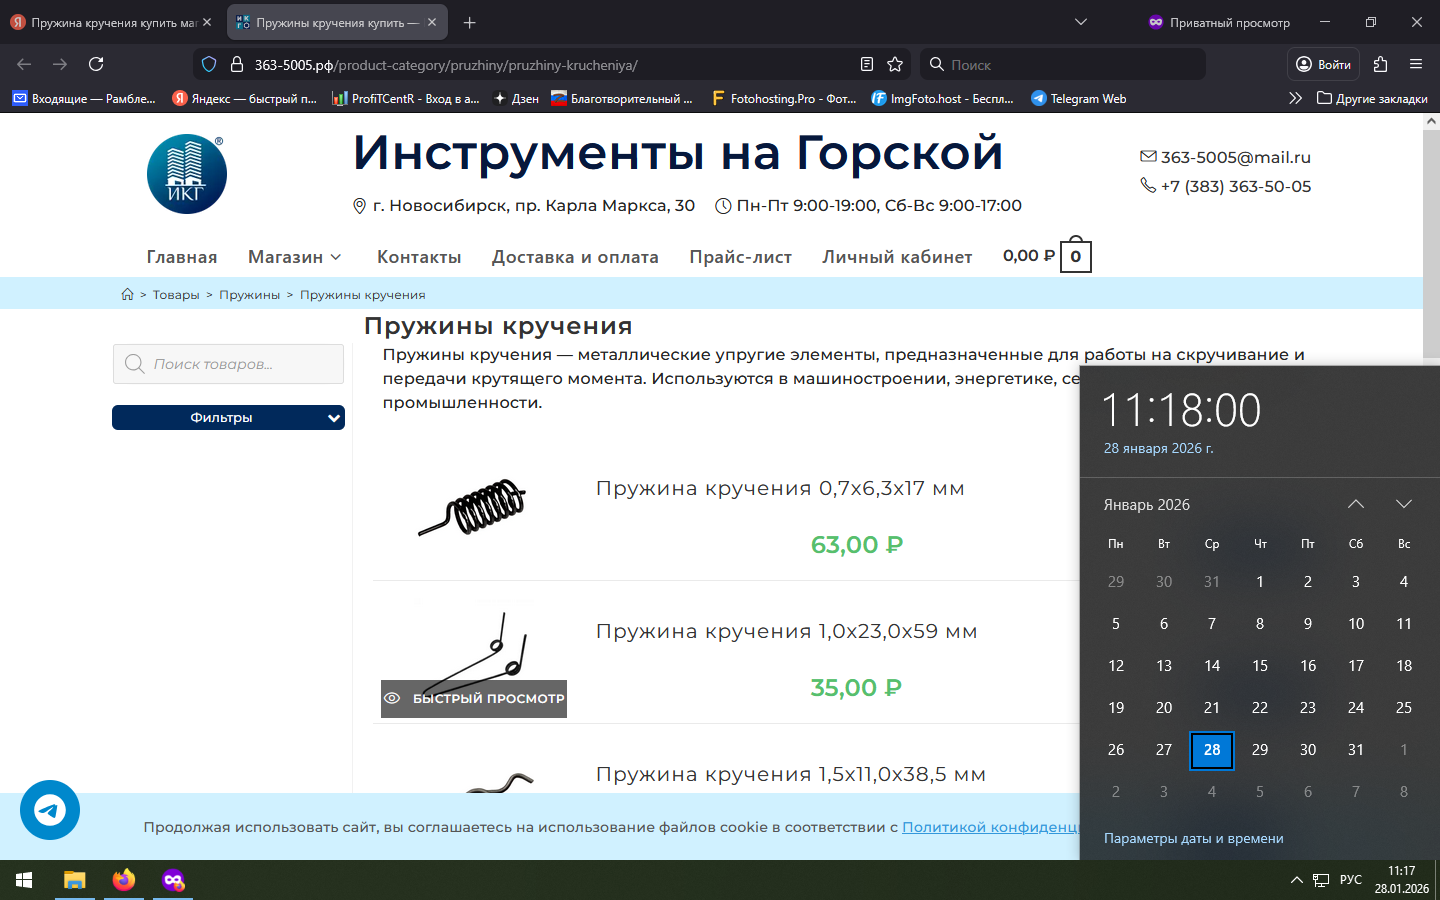
Task: Expand the Магазин menu
Action: coord(294,257)
